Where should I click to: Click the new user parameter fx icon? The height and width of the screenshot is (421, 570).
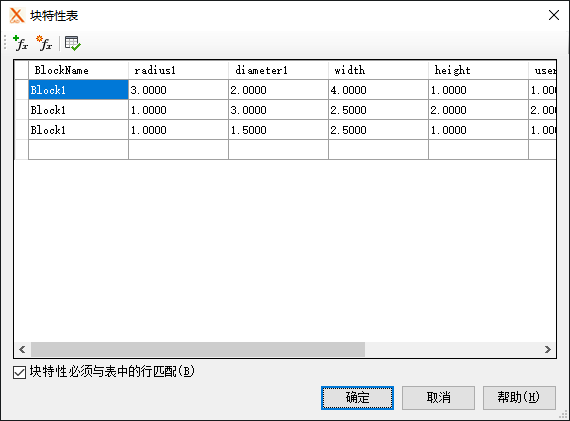tap(44, 43)
